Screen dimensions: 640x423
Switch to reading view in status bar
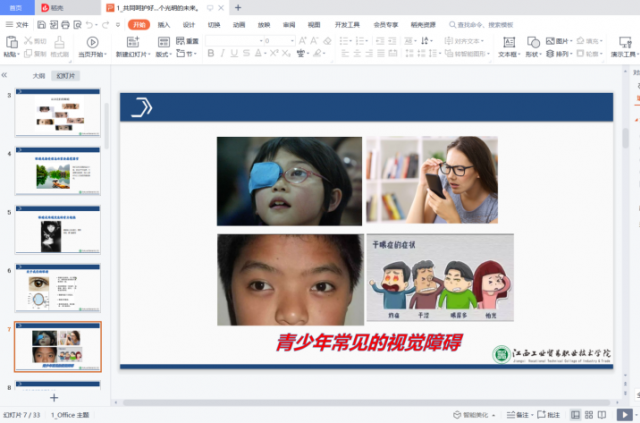pos(603,414)
